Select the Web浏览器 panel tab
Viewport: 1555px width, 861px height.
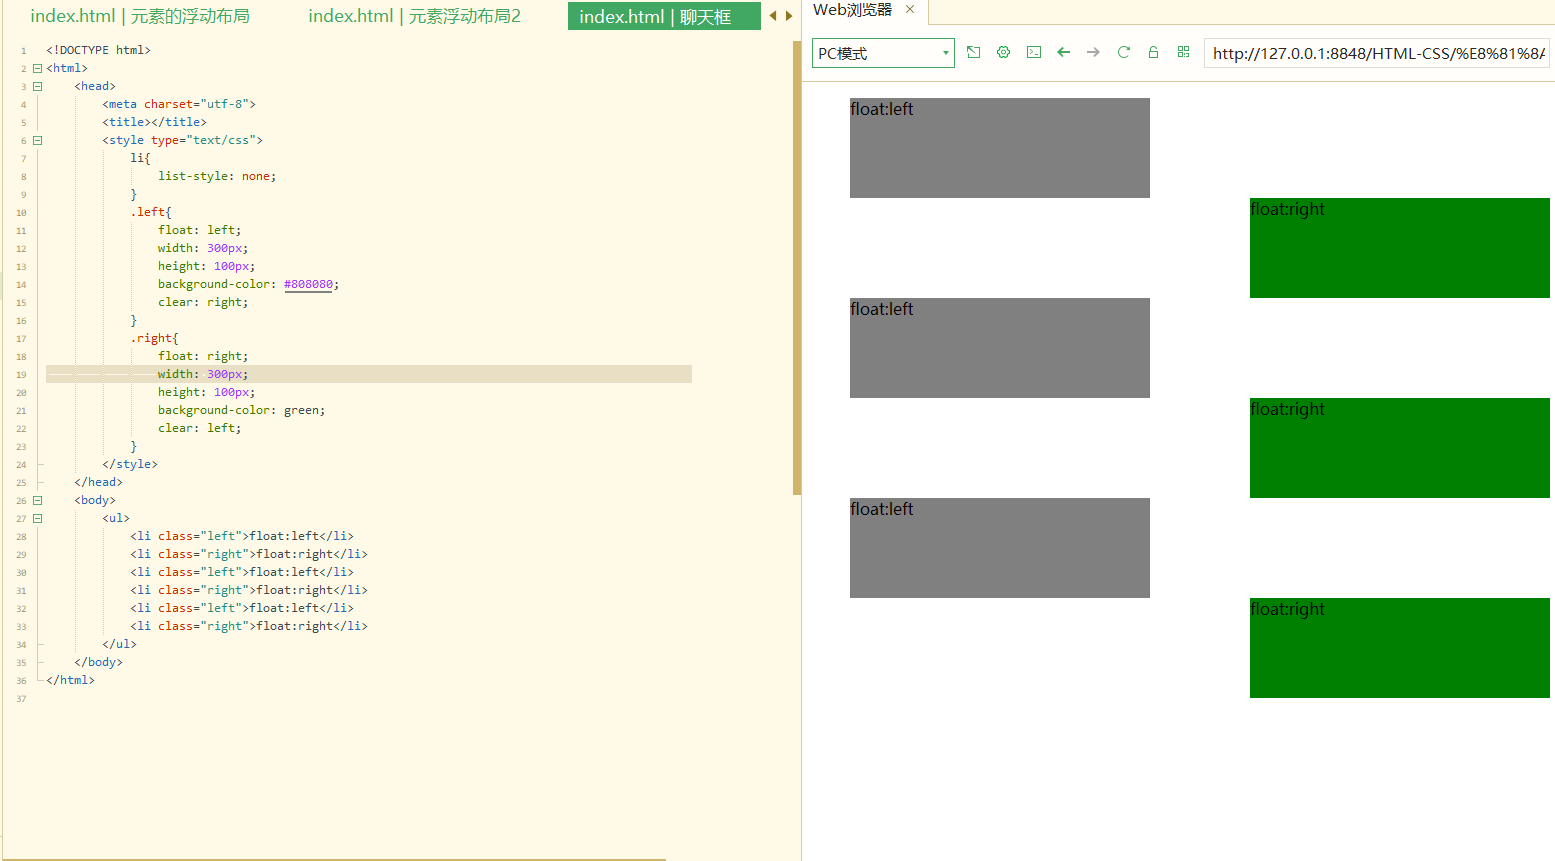pos(852,10)
